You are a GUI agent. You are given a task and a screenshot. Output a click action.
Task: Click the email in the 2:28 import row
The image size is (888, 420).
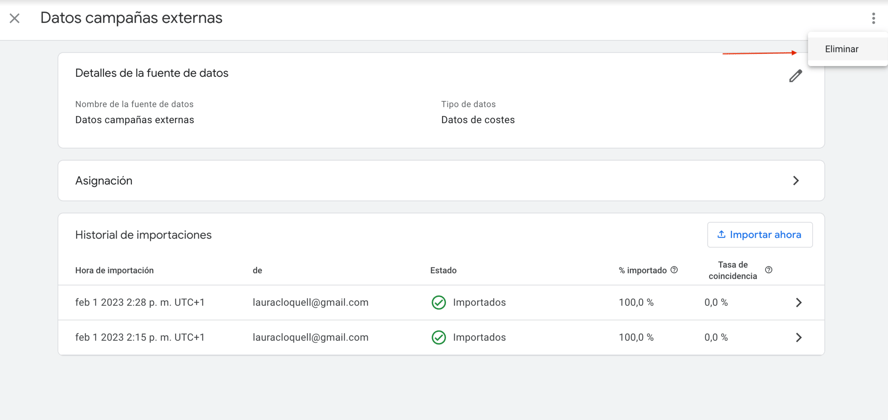[310, 303]
